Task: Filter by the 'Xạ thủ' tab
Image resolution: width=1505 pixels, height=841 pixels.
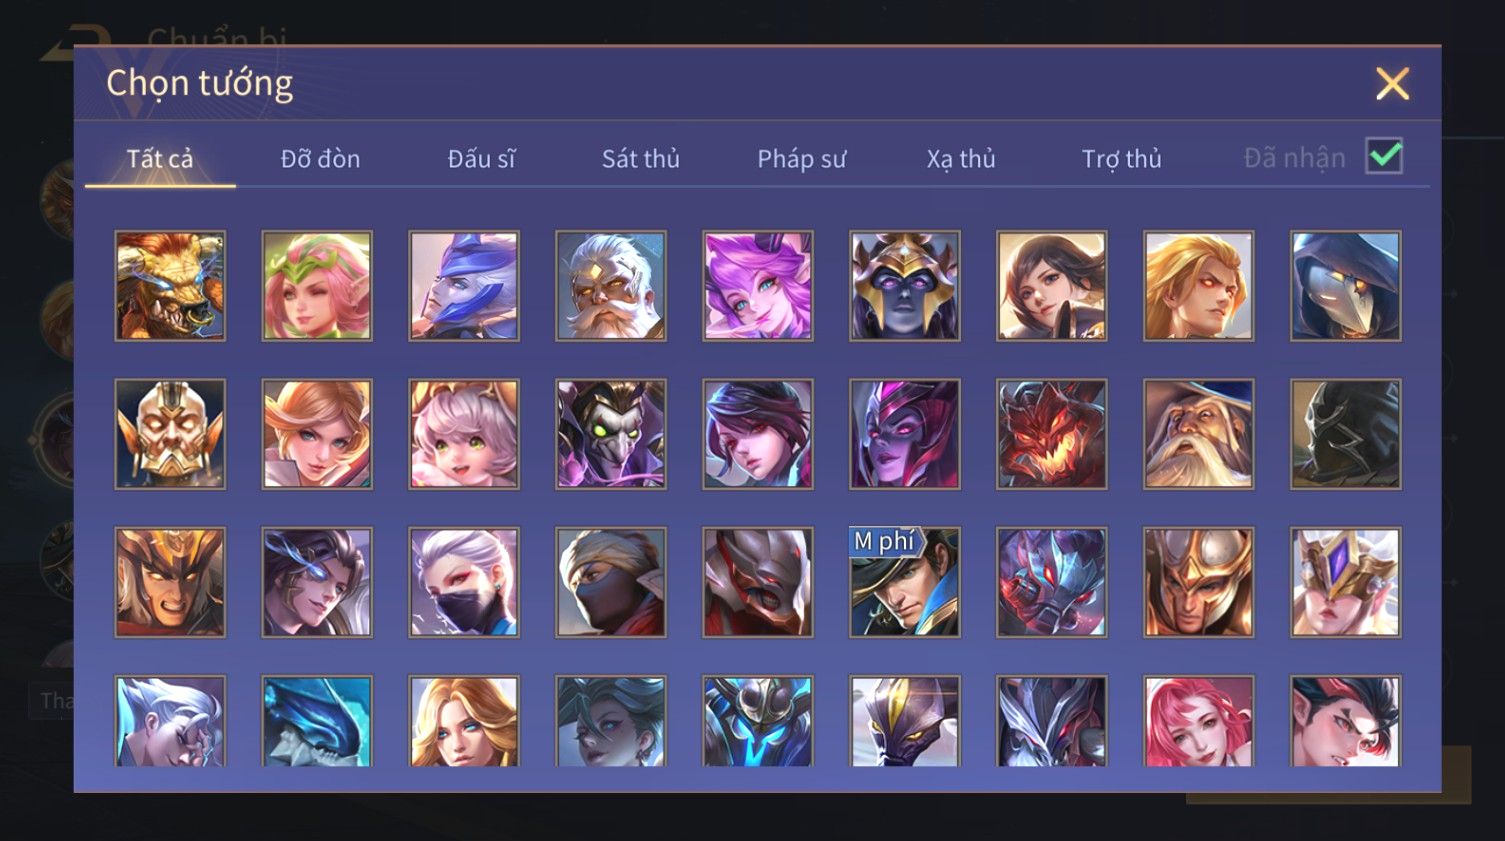Action: click(961, 158)
